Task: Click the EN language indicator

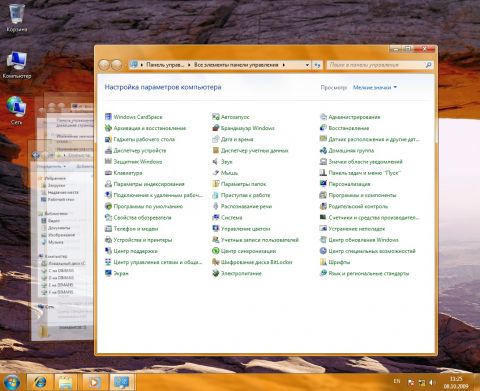Action: pyautogui.click(x=397, y=381)
